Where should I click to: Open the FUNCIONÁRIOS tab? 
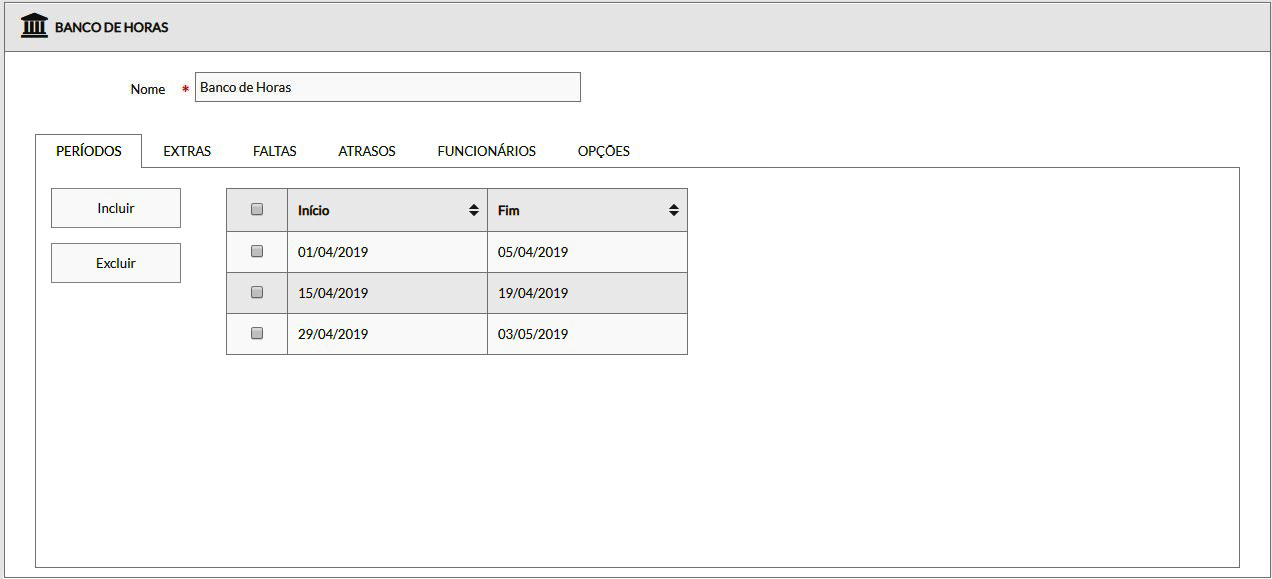486,151
